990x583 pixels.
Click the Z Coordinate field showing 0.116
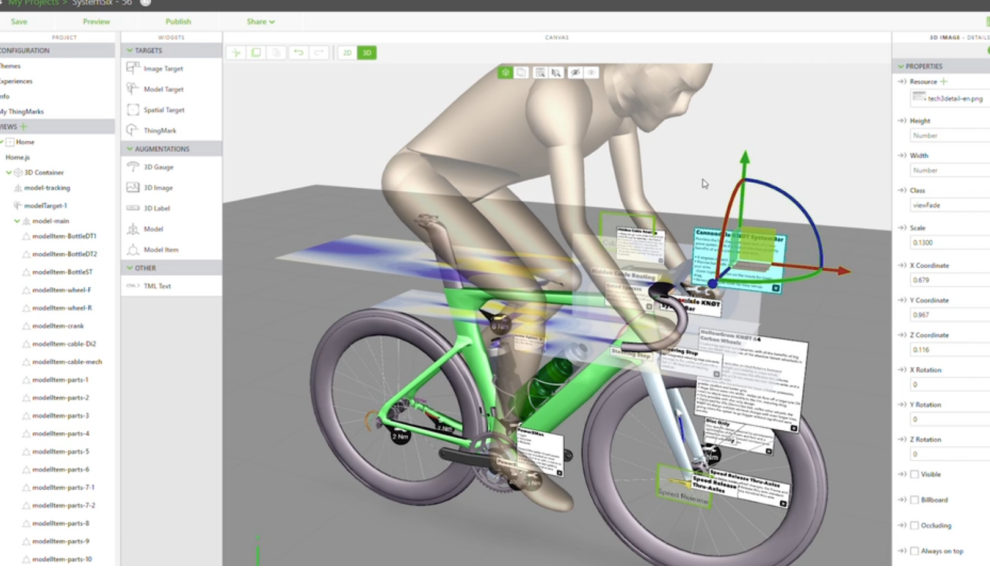(x=950, y=349)
